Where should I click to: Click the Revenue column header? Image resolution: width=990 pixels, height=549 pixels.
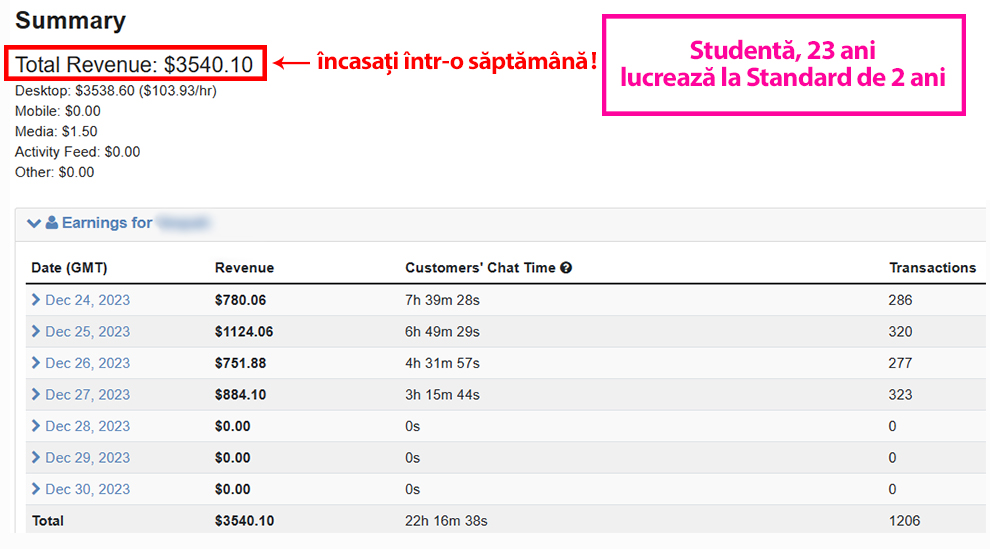[244, 268]
